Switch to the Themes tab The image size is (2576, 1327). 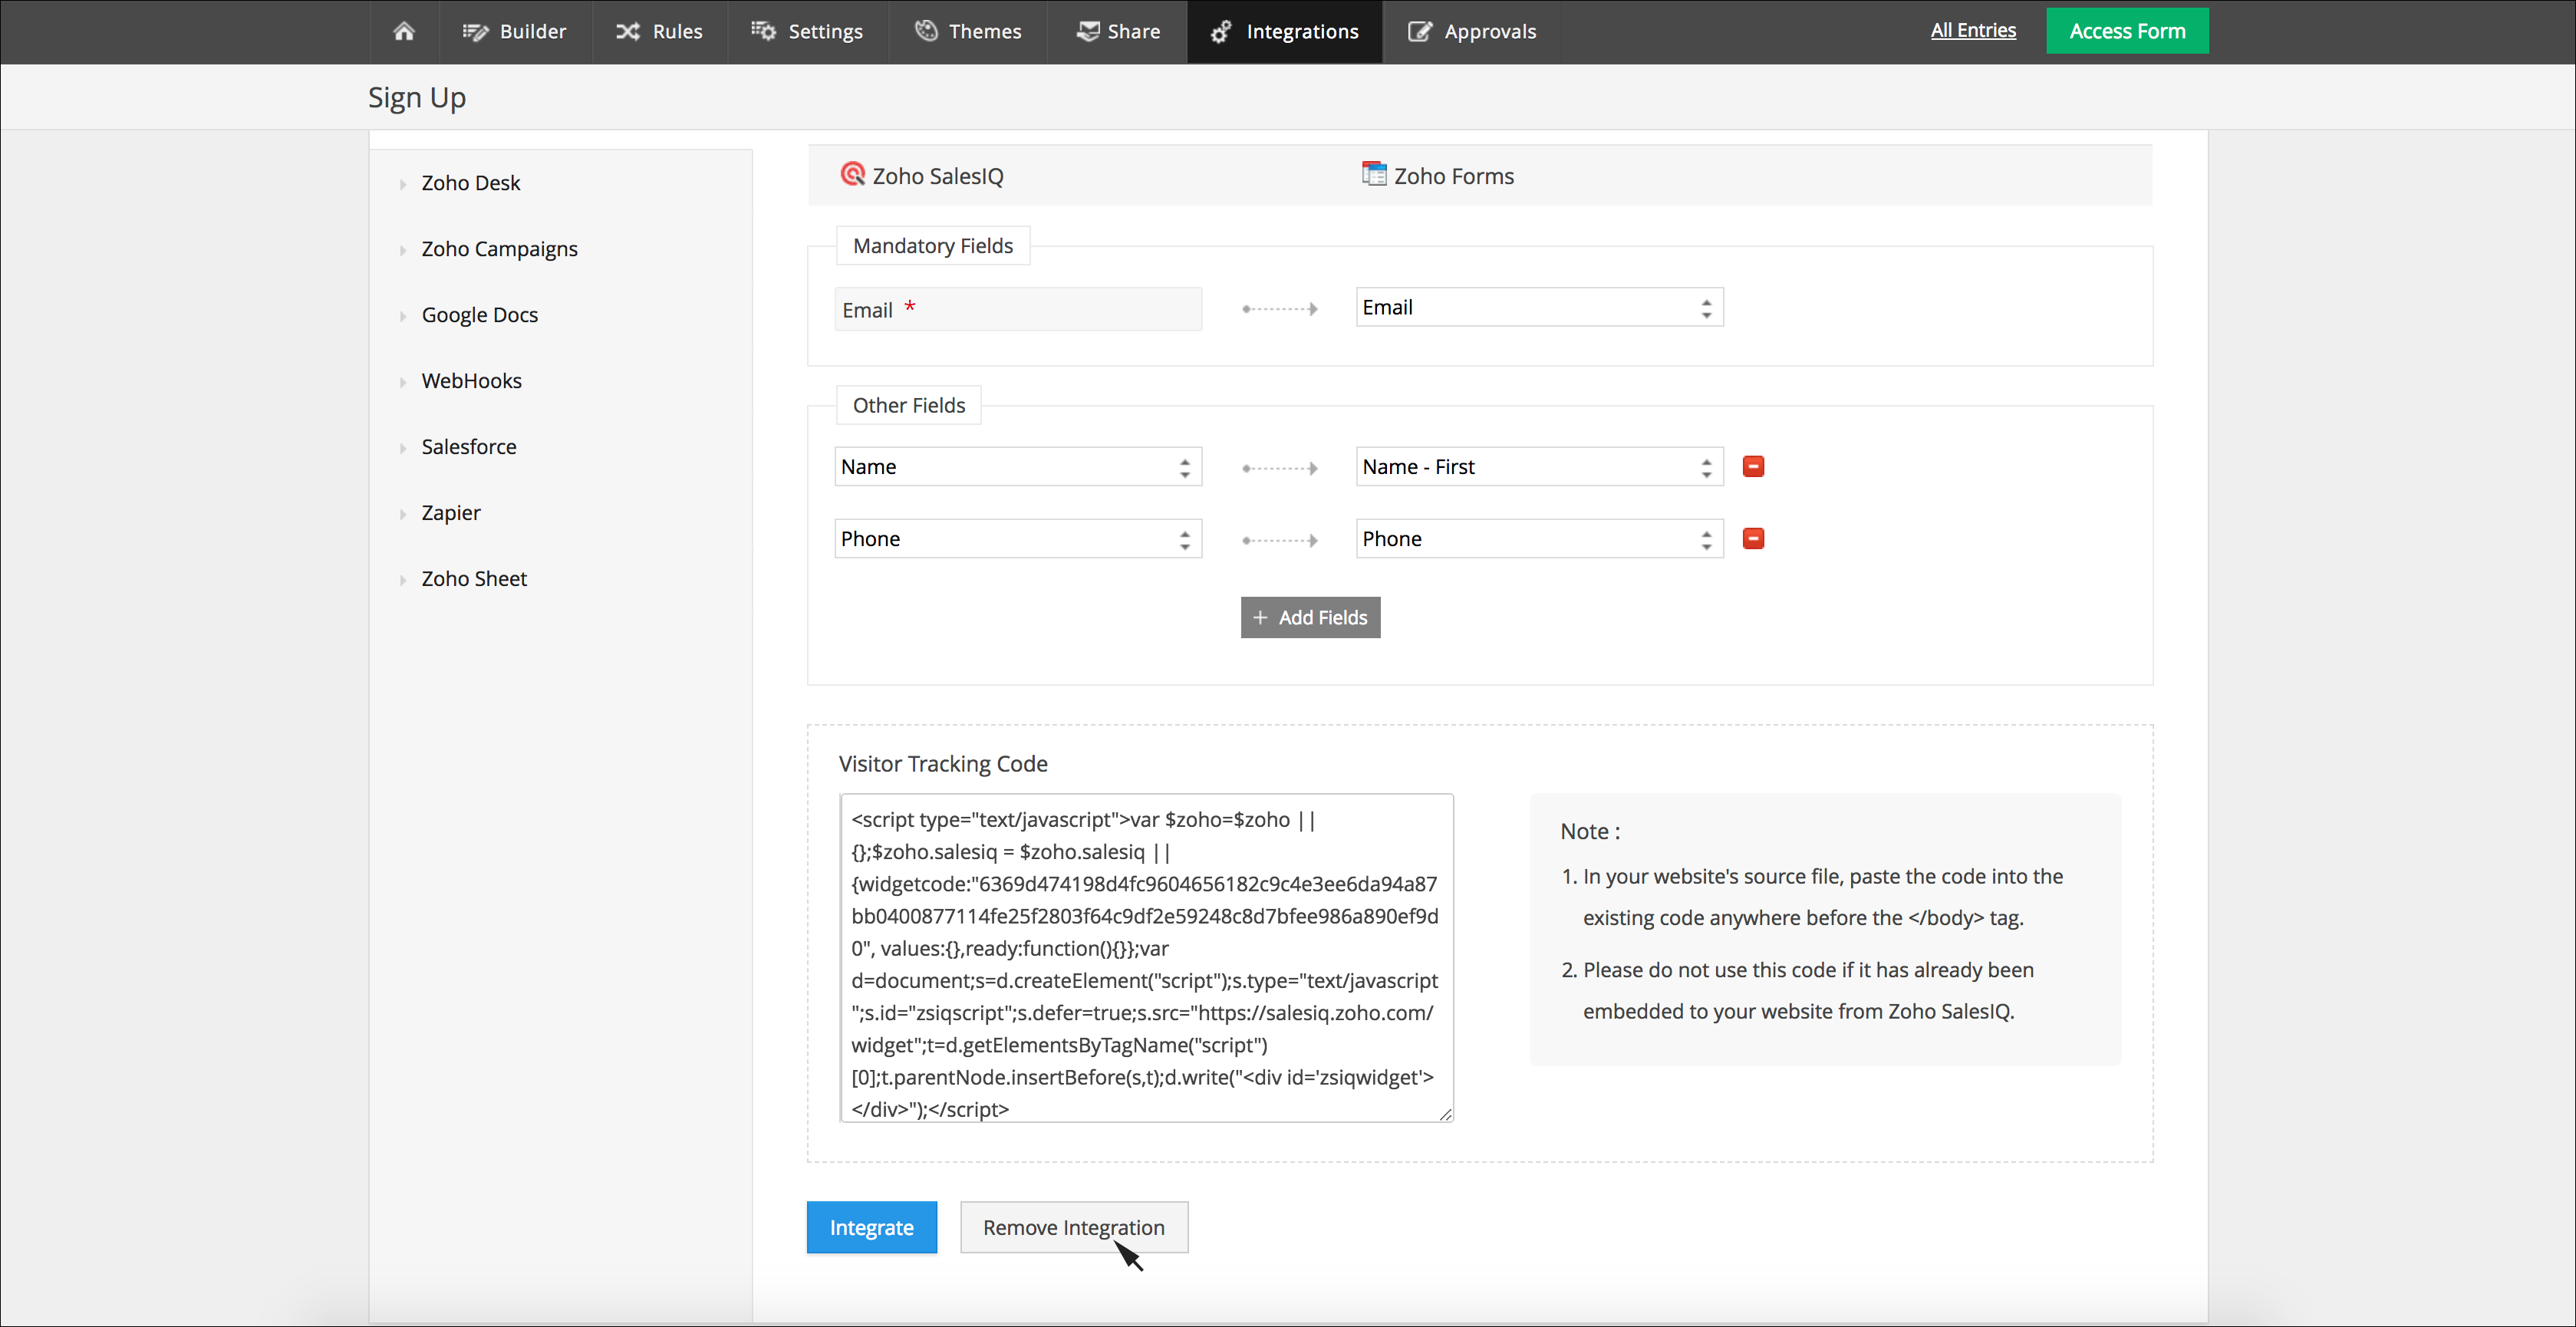967,31
